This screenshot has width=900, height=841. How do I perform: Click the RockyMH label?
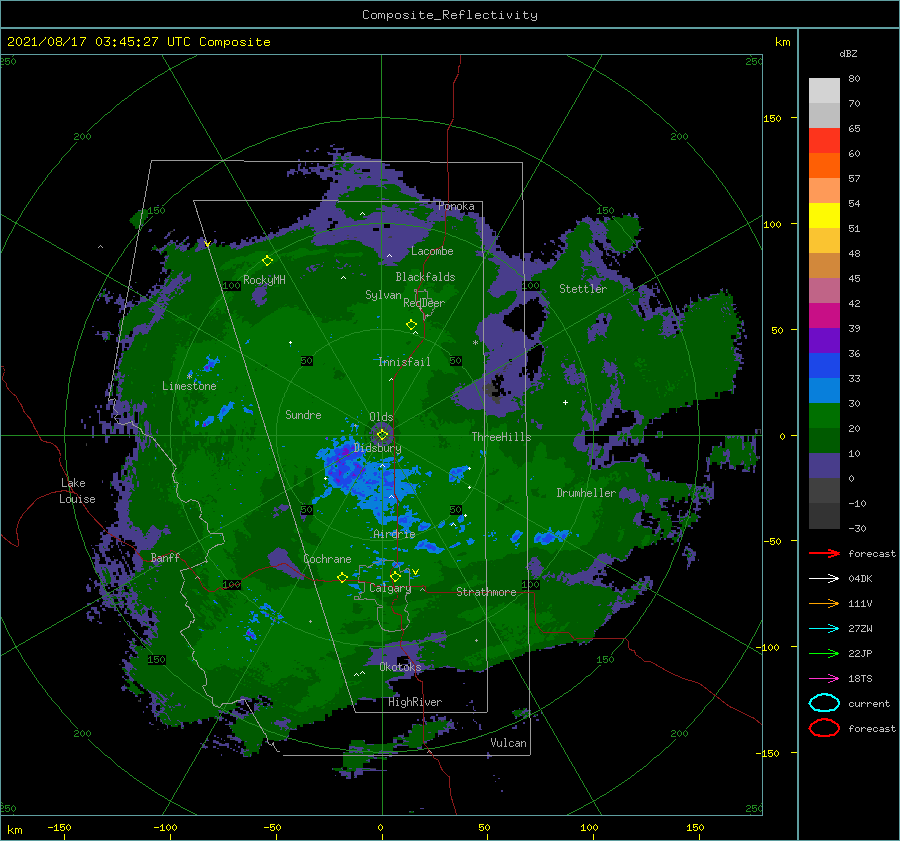coord(264,280)
